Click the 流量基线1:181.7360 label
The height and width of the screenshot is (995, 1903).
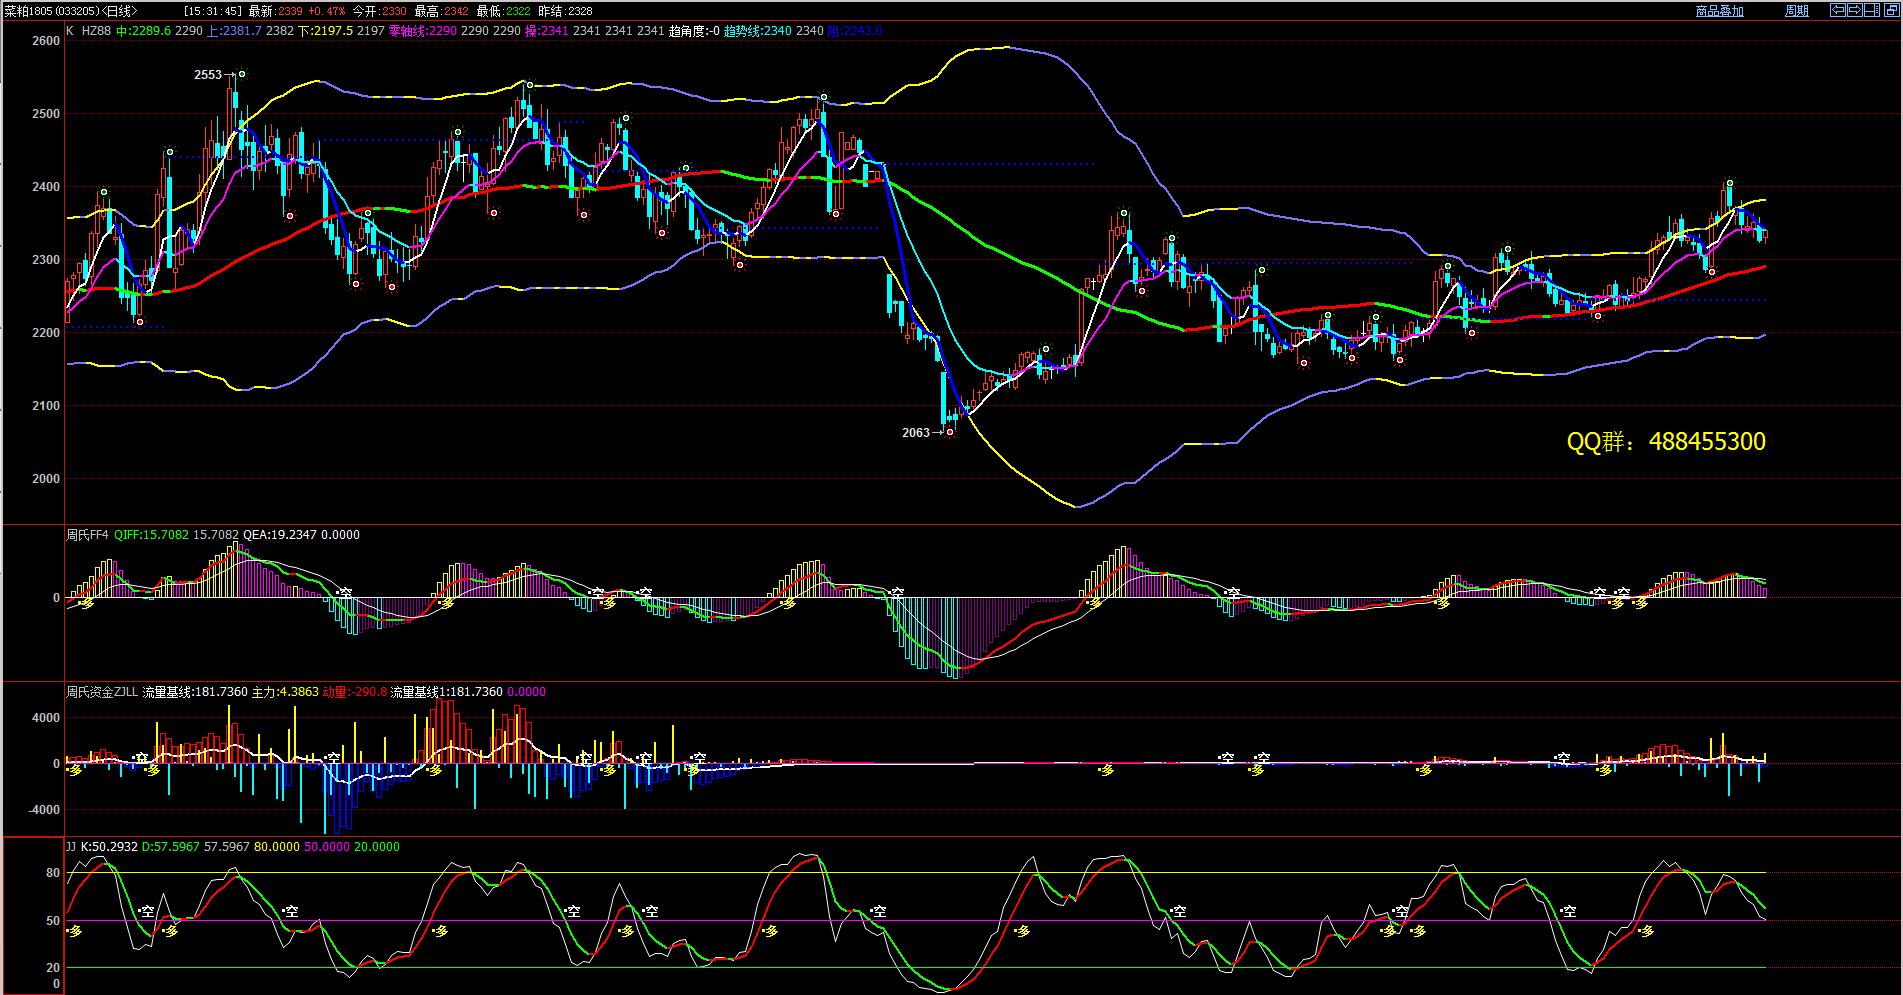(447, 692)
